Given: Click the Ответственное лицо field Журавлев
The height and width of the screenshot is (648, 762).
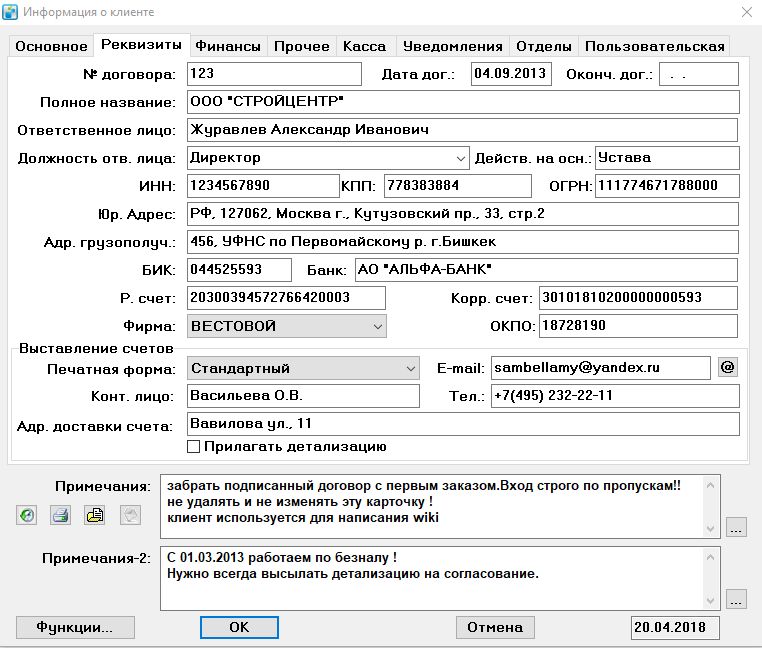Looking at the screenshot, I should (x=462, y=130).
